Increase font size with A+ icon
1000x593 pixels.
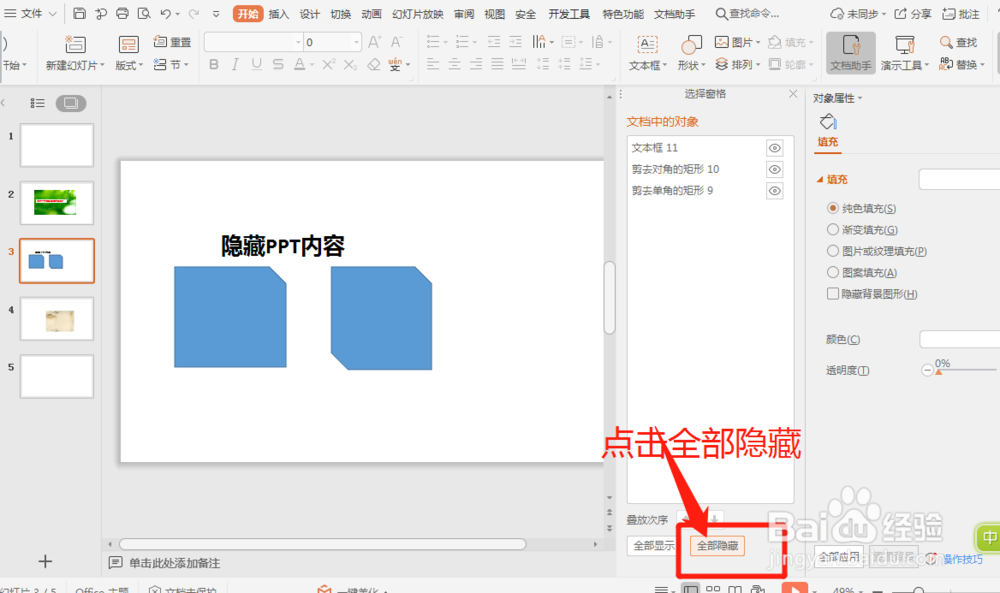pyautogui.click(x=374, y=42)
